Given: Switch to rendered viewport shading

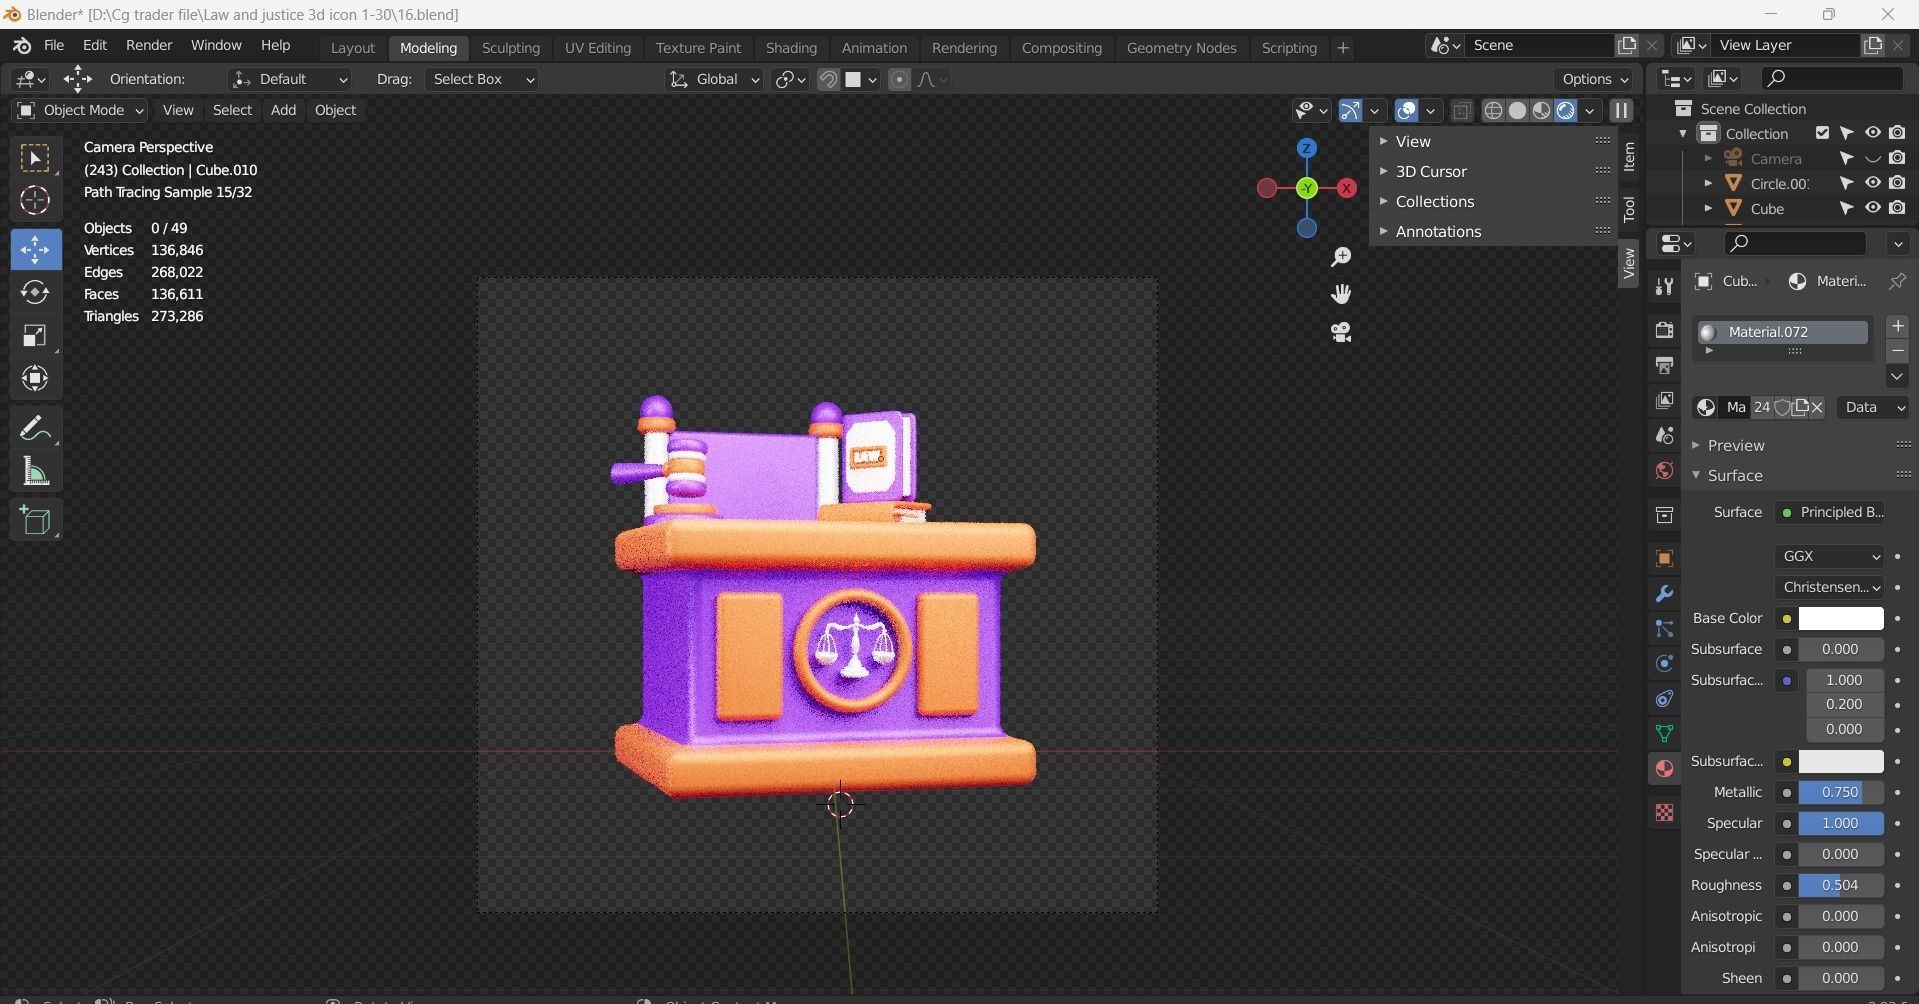Looking at the screenshot, I should (1565, 111).
